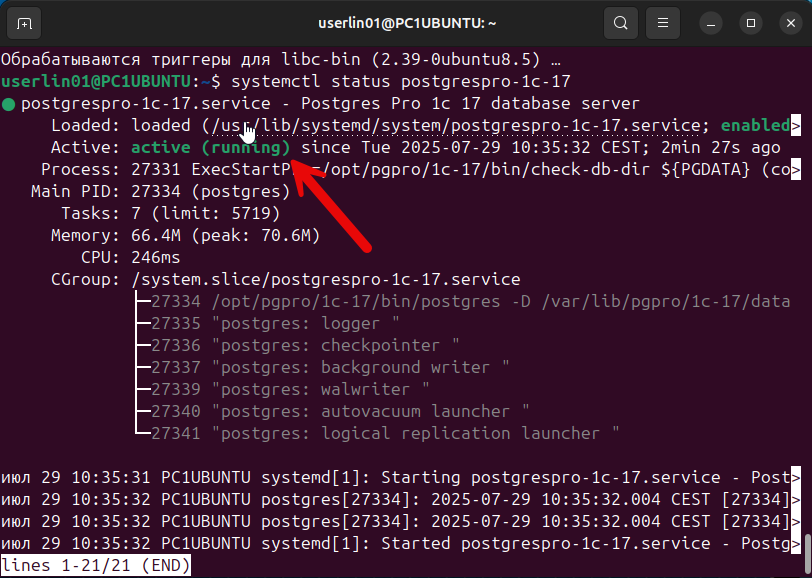Select the 'postgres: walwriter' process entry
This screenshot has height=578, width=812.
(320, 389)
